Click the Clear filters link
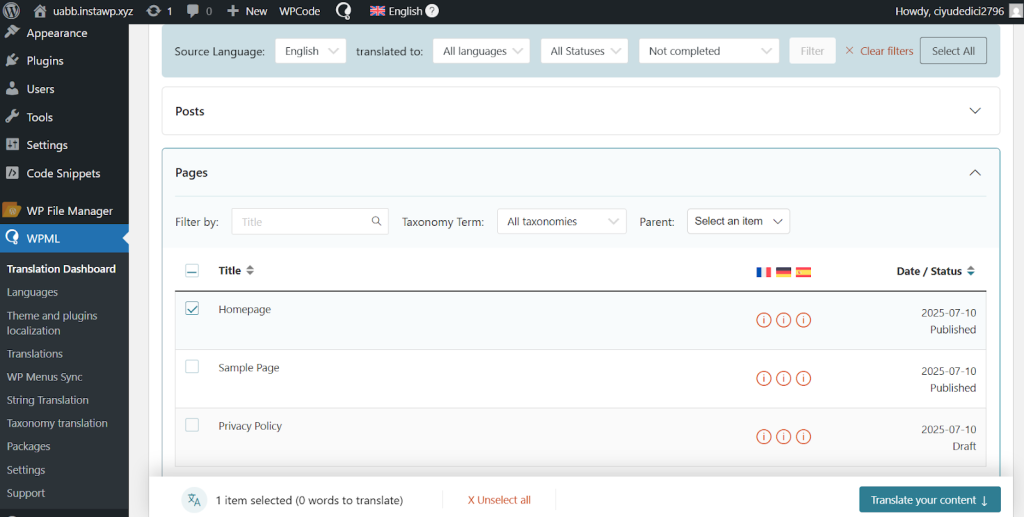The height and width of the screenshot is (517, 1024). [879, 51]
